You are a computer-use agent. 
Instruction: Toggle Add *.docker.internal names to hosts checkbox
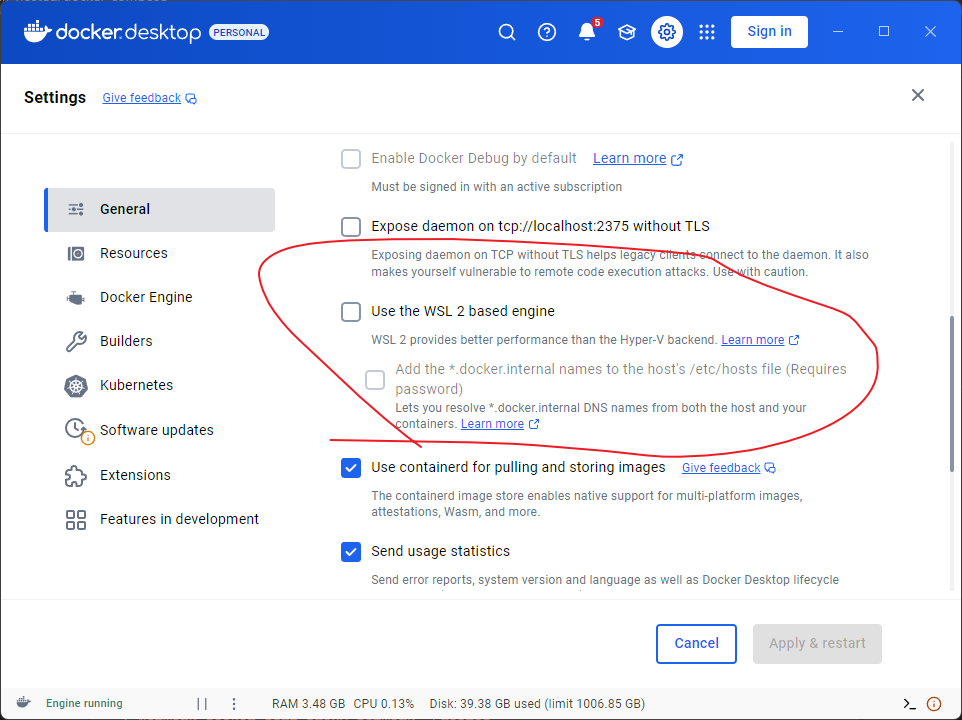coord(375,380)
